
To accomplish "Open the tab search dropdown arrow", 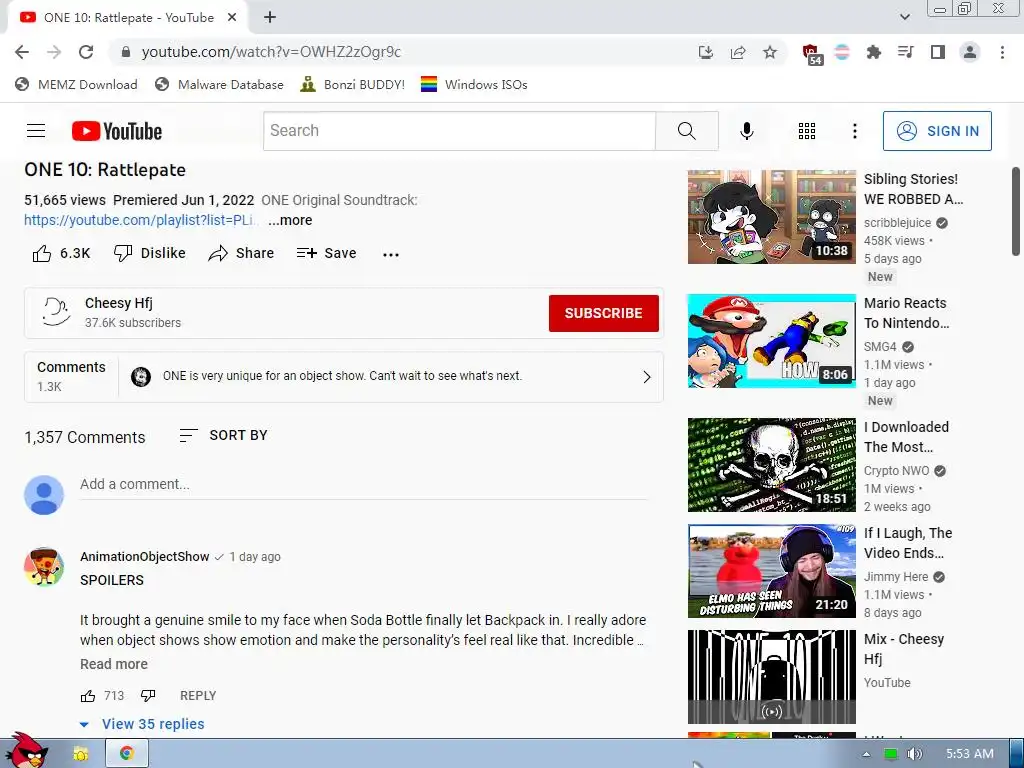I will click(x=904, y=18).
